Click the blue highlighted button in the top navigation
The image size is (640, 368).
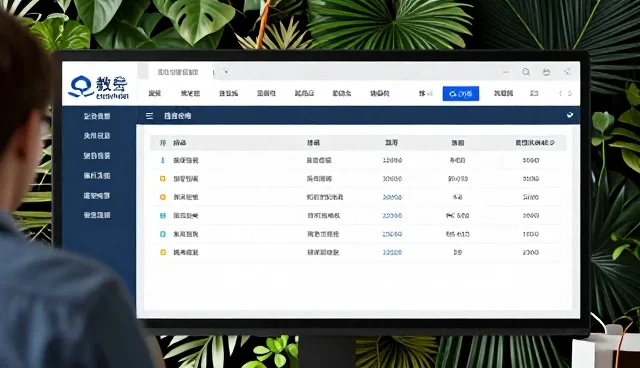[x=461, y=93]
